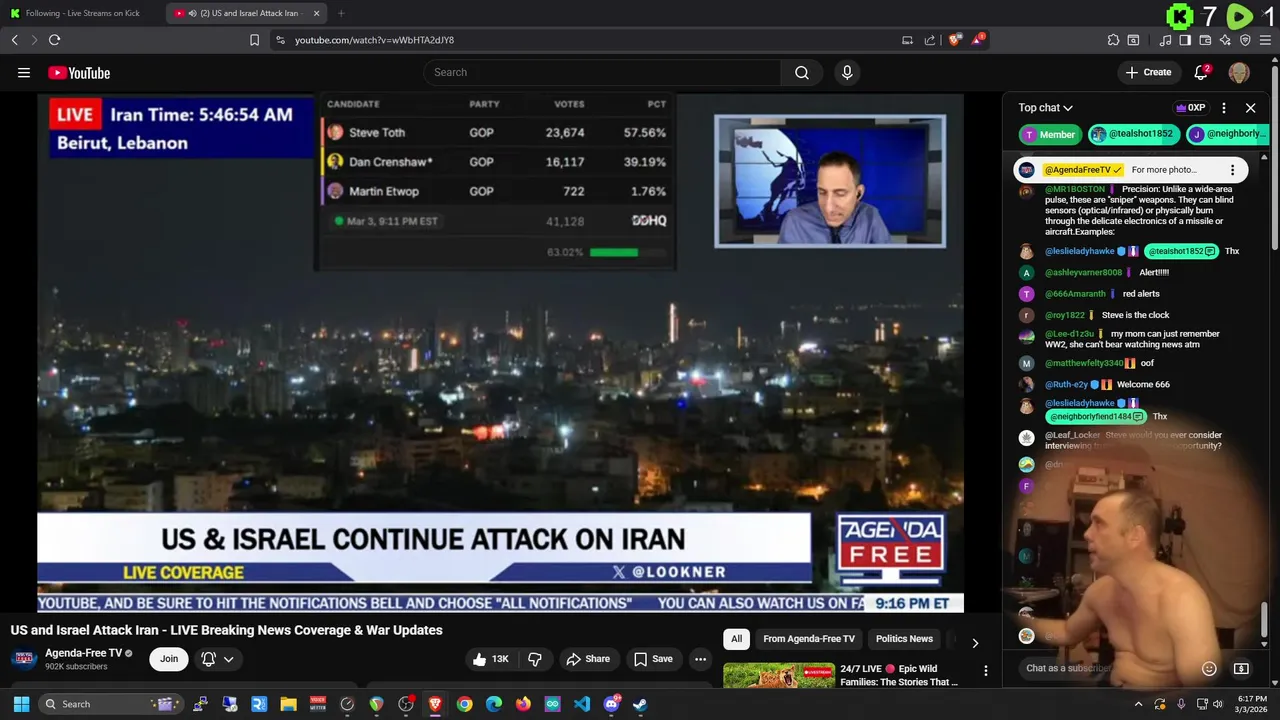This screenshot has height=720, width=1280.
Task: Open Firefox from the taskbar
Action: click(523, 704)
